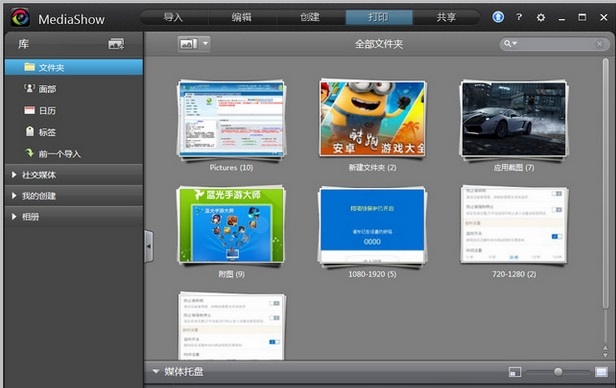Image resolution: width=616 pixels, height=388 pixels.
Task: Open the 应用截图 (7) folder thumbnail
Action: pos(514,119)
